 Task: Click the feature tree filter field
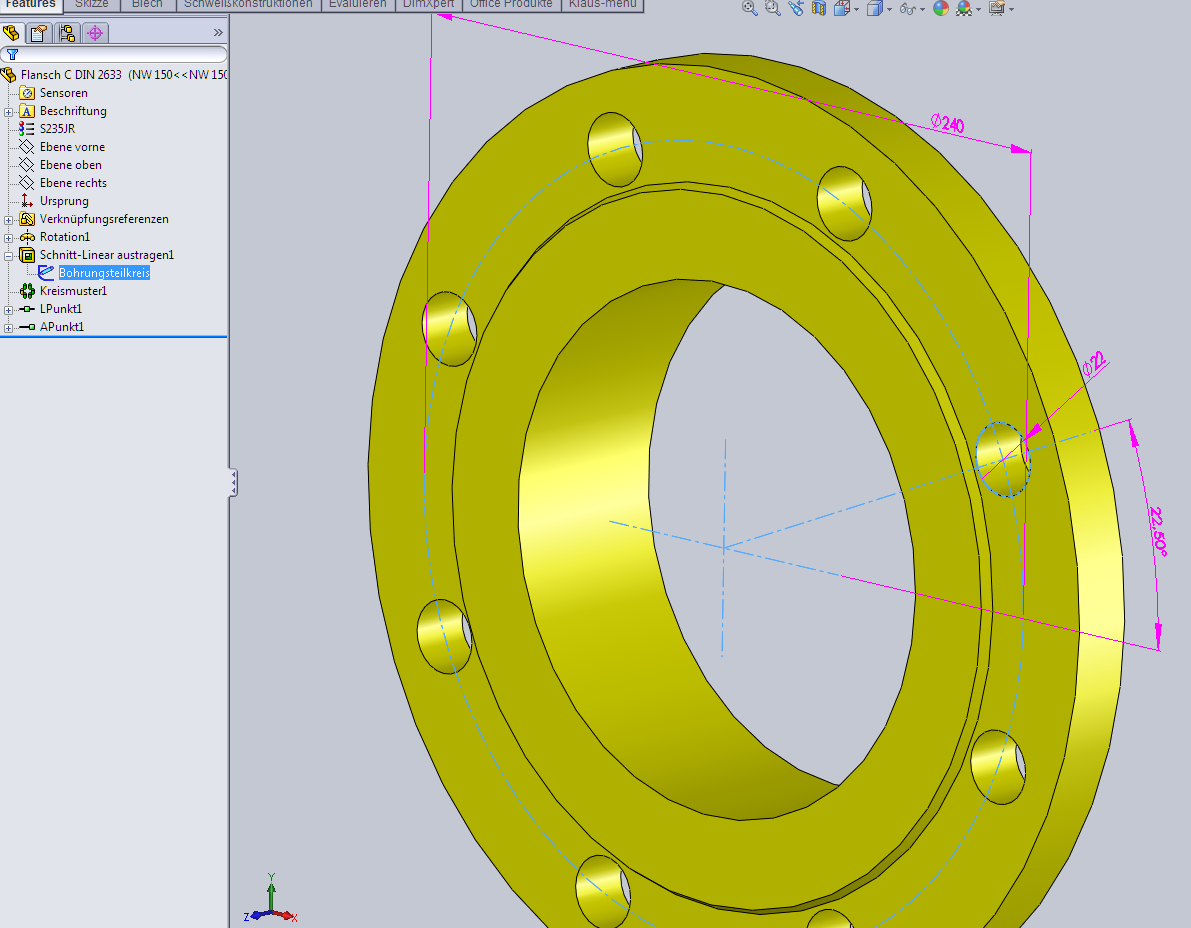pyautogui.click(x=120, y=55)
